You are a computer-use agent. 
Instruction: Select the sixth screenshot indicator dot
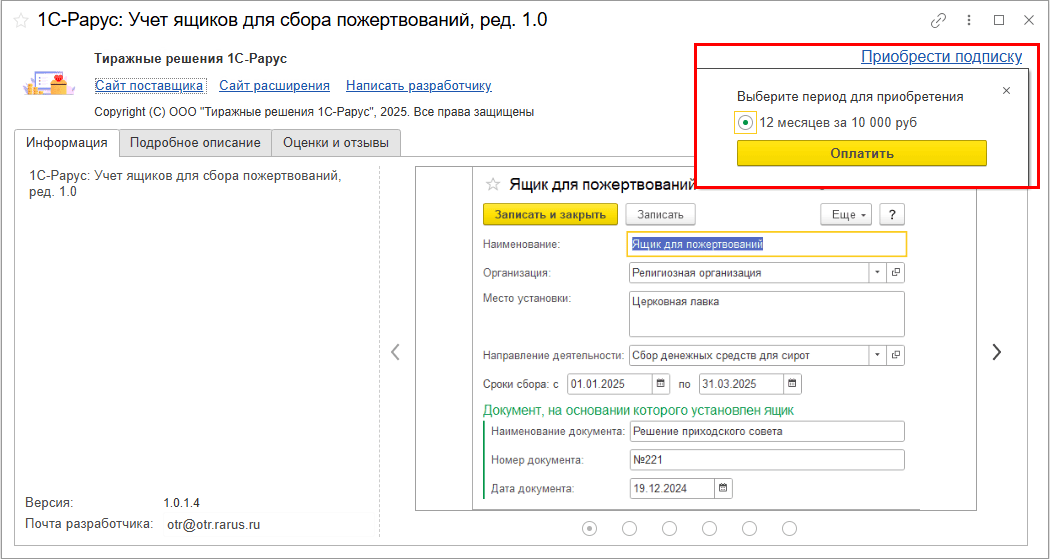coord(790,529)
